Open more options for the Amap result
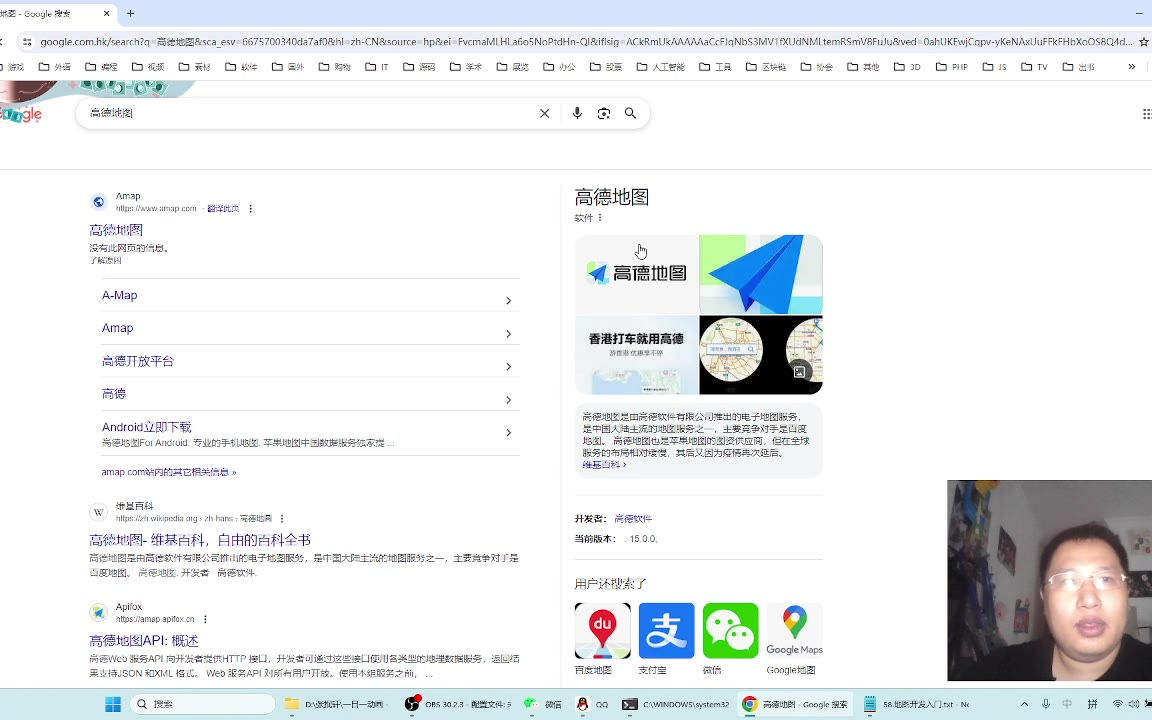Viewport: 1152px width, 720px height. tap(251, 209)
